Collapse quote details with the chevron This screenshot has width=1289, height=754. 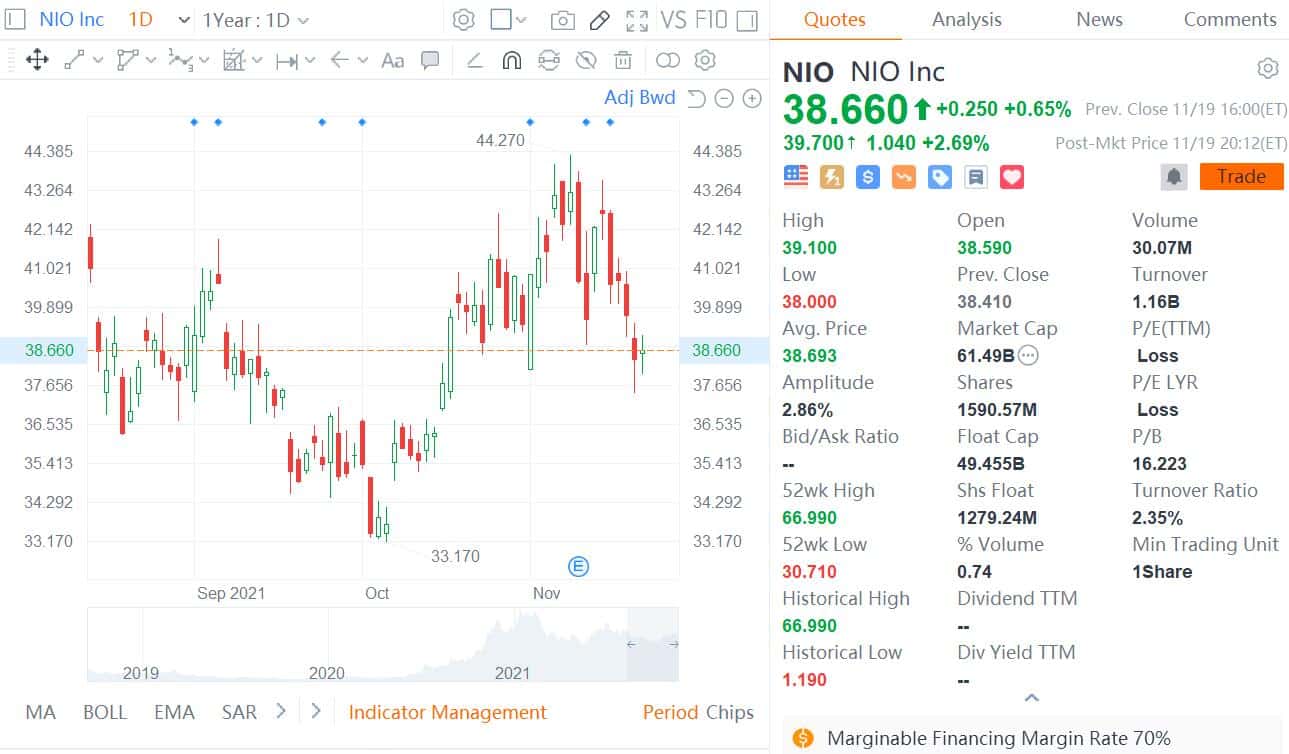[1031, 698]
